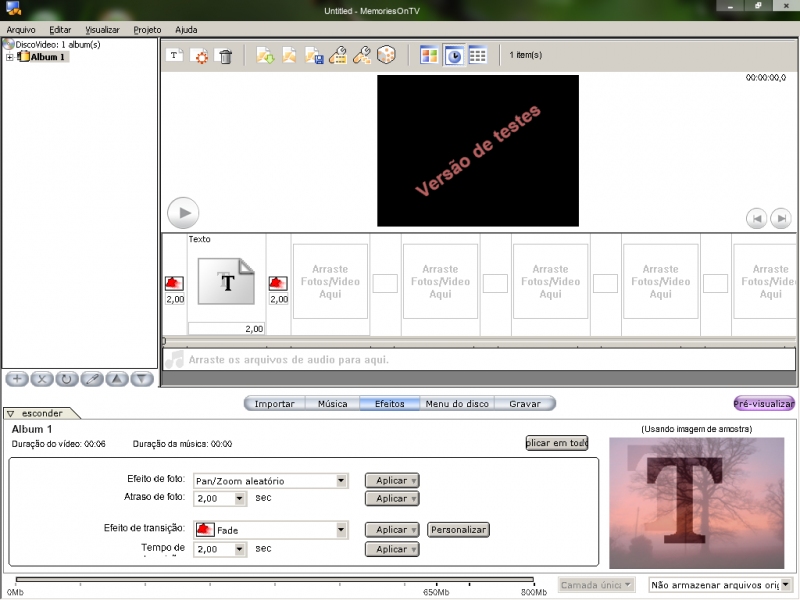Click the dice randomize icon in toolbar
This screenshot has height=600, width=800.
point(386,56)
